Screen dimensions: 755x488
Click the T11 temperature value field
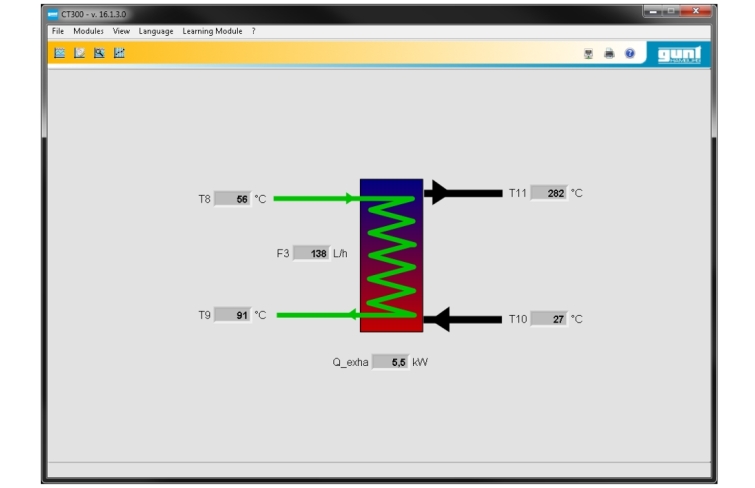548,193
